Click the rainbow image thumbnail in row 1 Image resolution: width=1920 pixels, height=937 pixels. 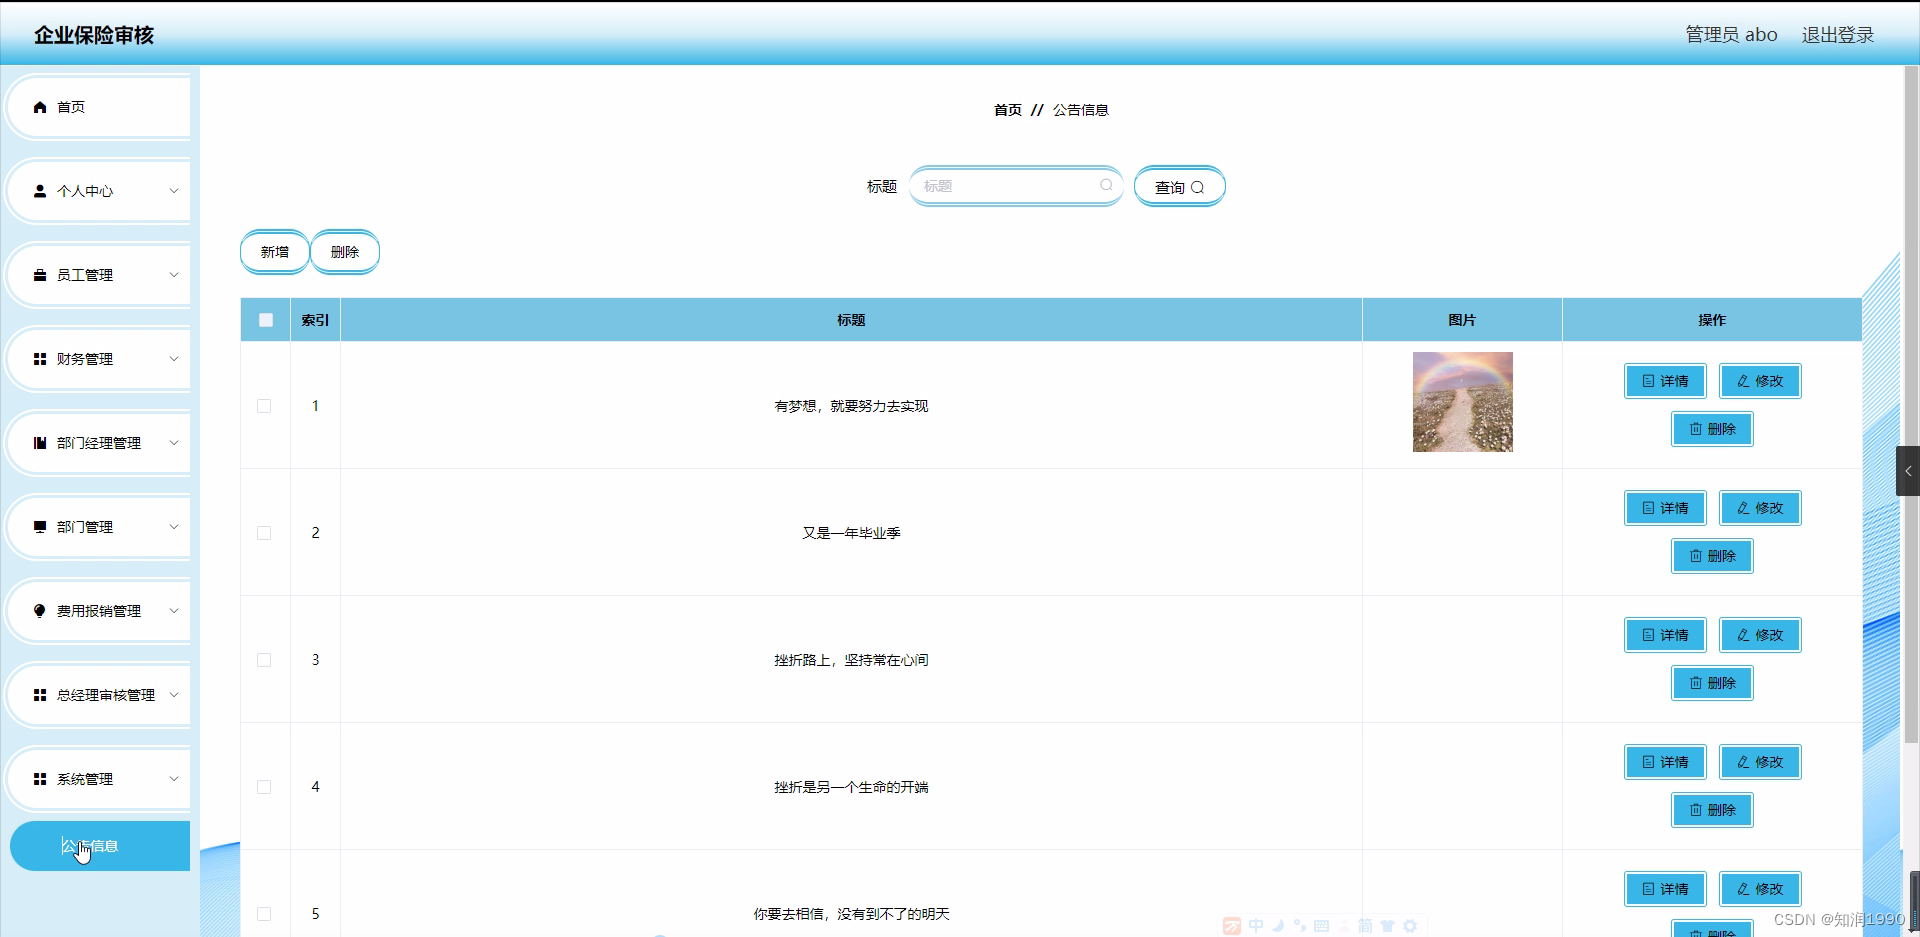click(1462, 402)
